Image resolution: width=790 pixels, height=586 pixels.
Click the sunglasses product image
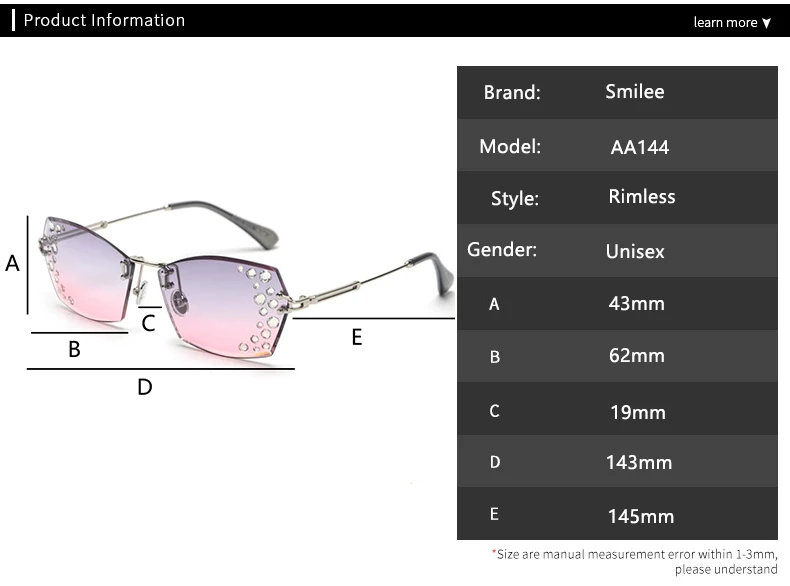click(247, 280)
